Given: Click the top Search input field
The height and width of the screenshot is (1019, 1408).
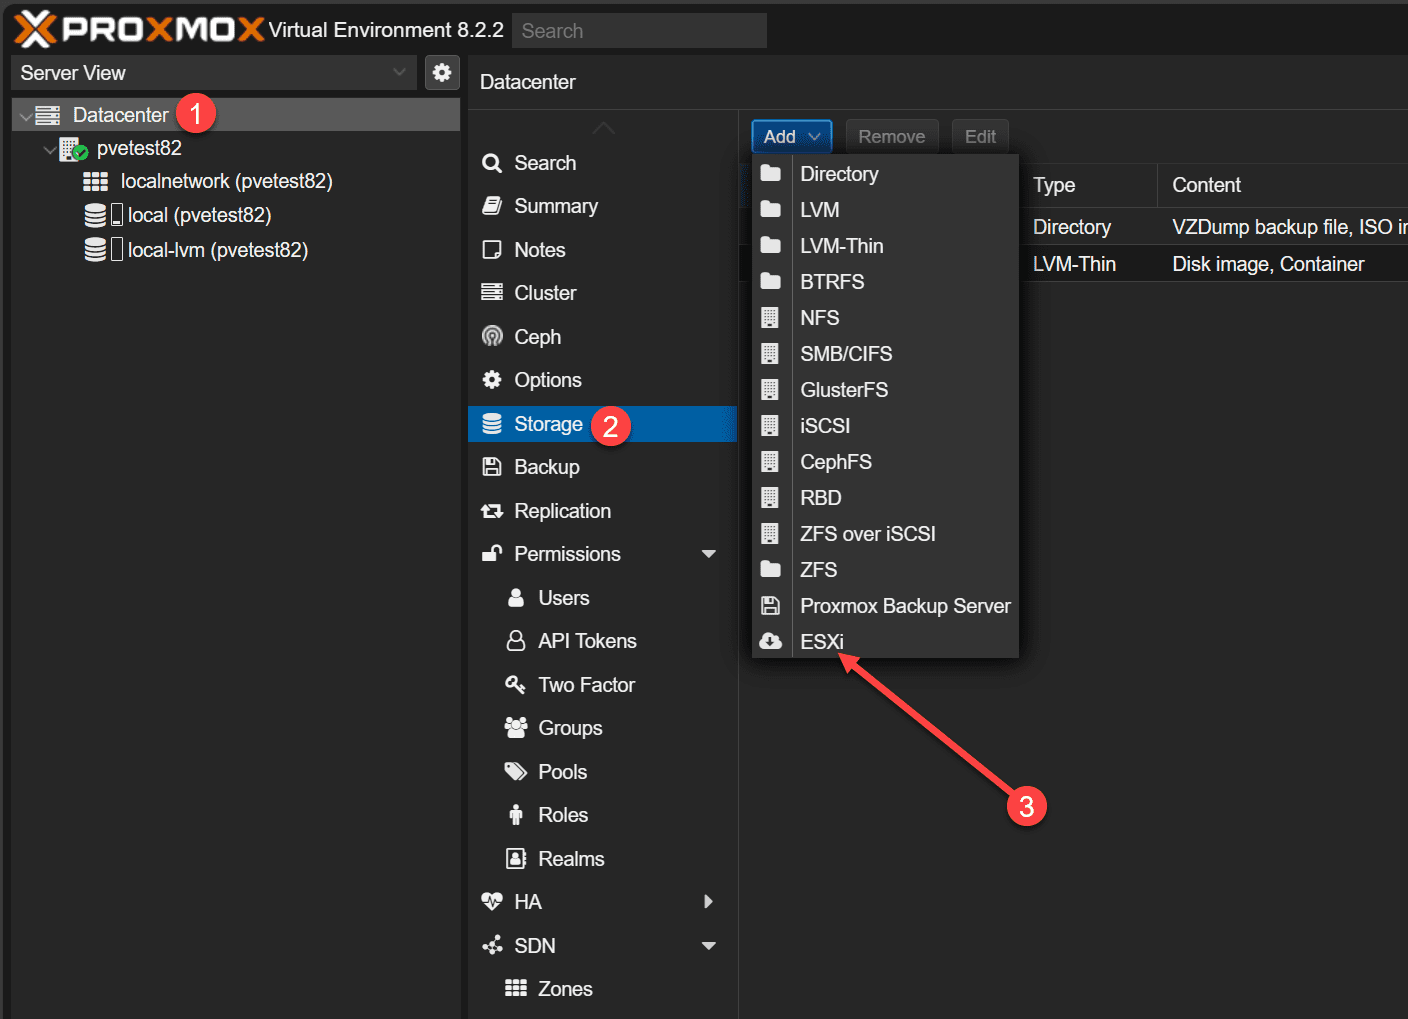Looking at the screenshot, I should [639, 31].
